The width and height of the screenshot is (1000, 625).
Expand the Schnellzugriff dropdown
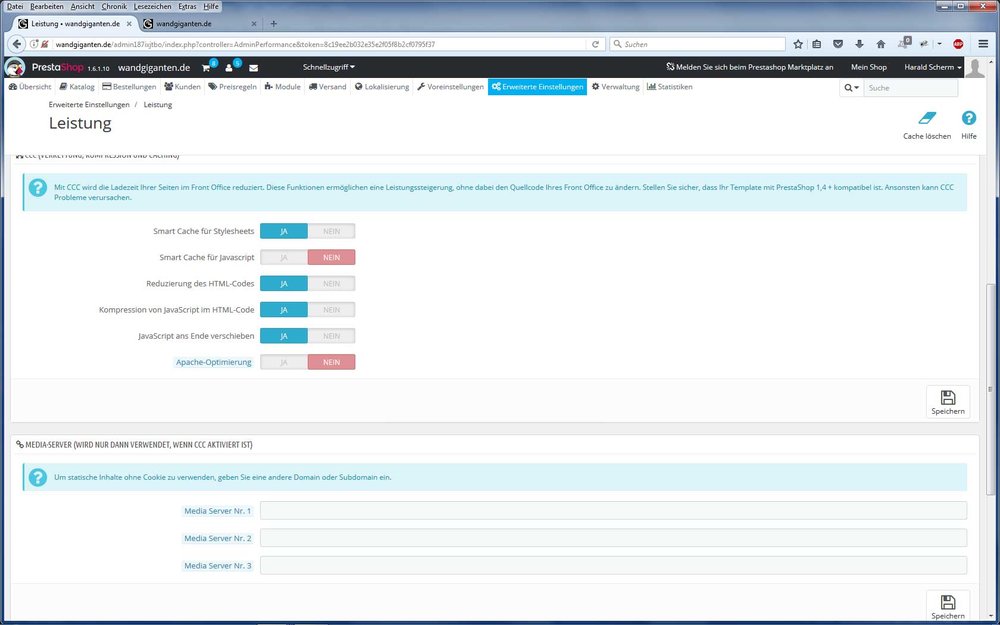coord(329,67)
